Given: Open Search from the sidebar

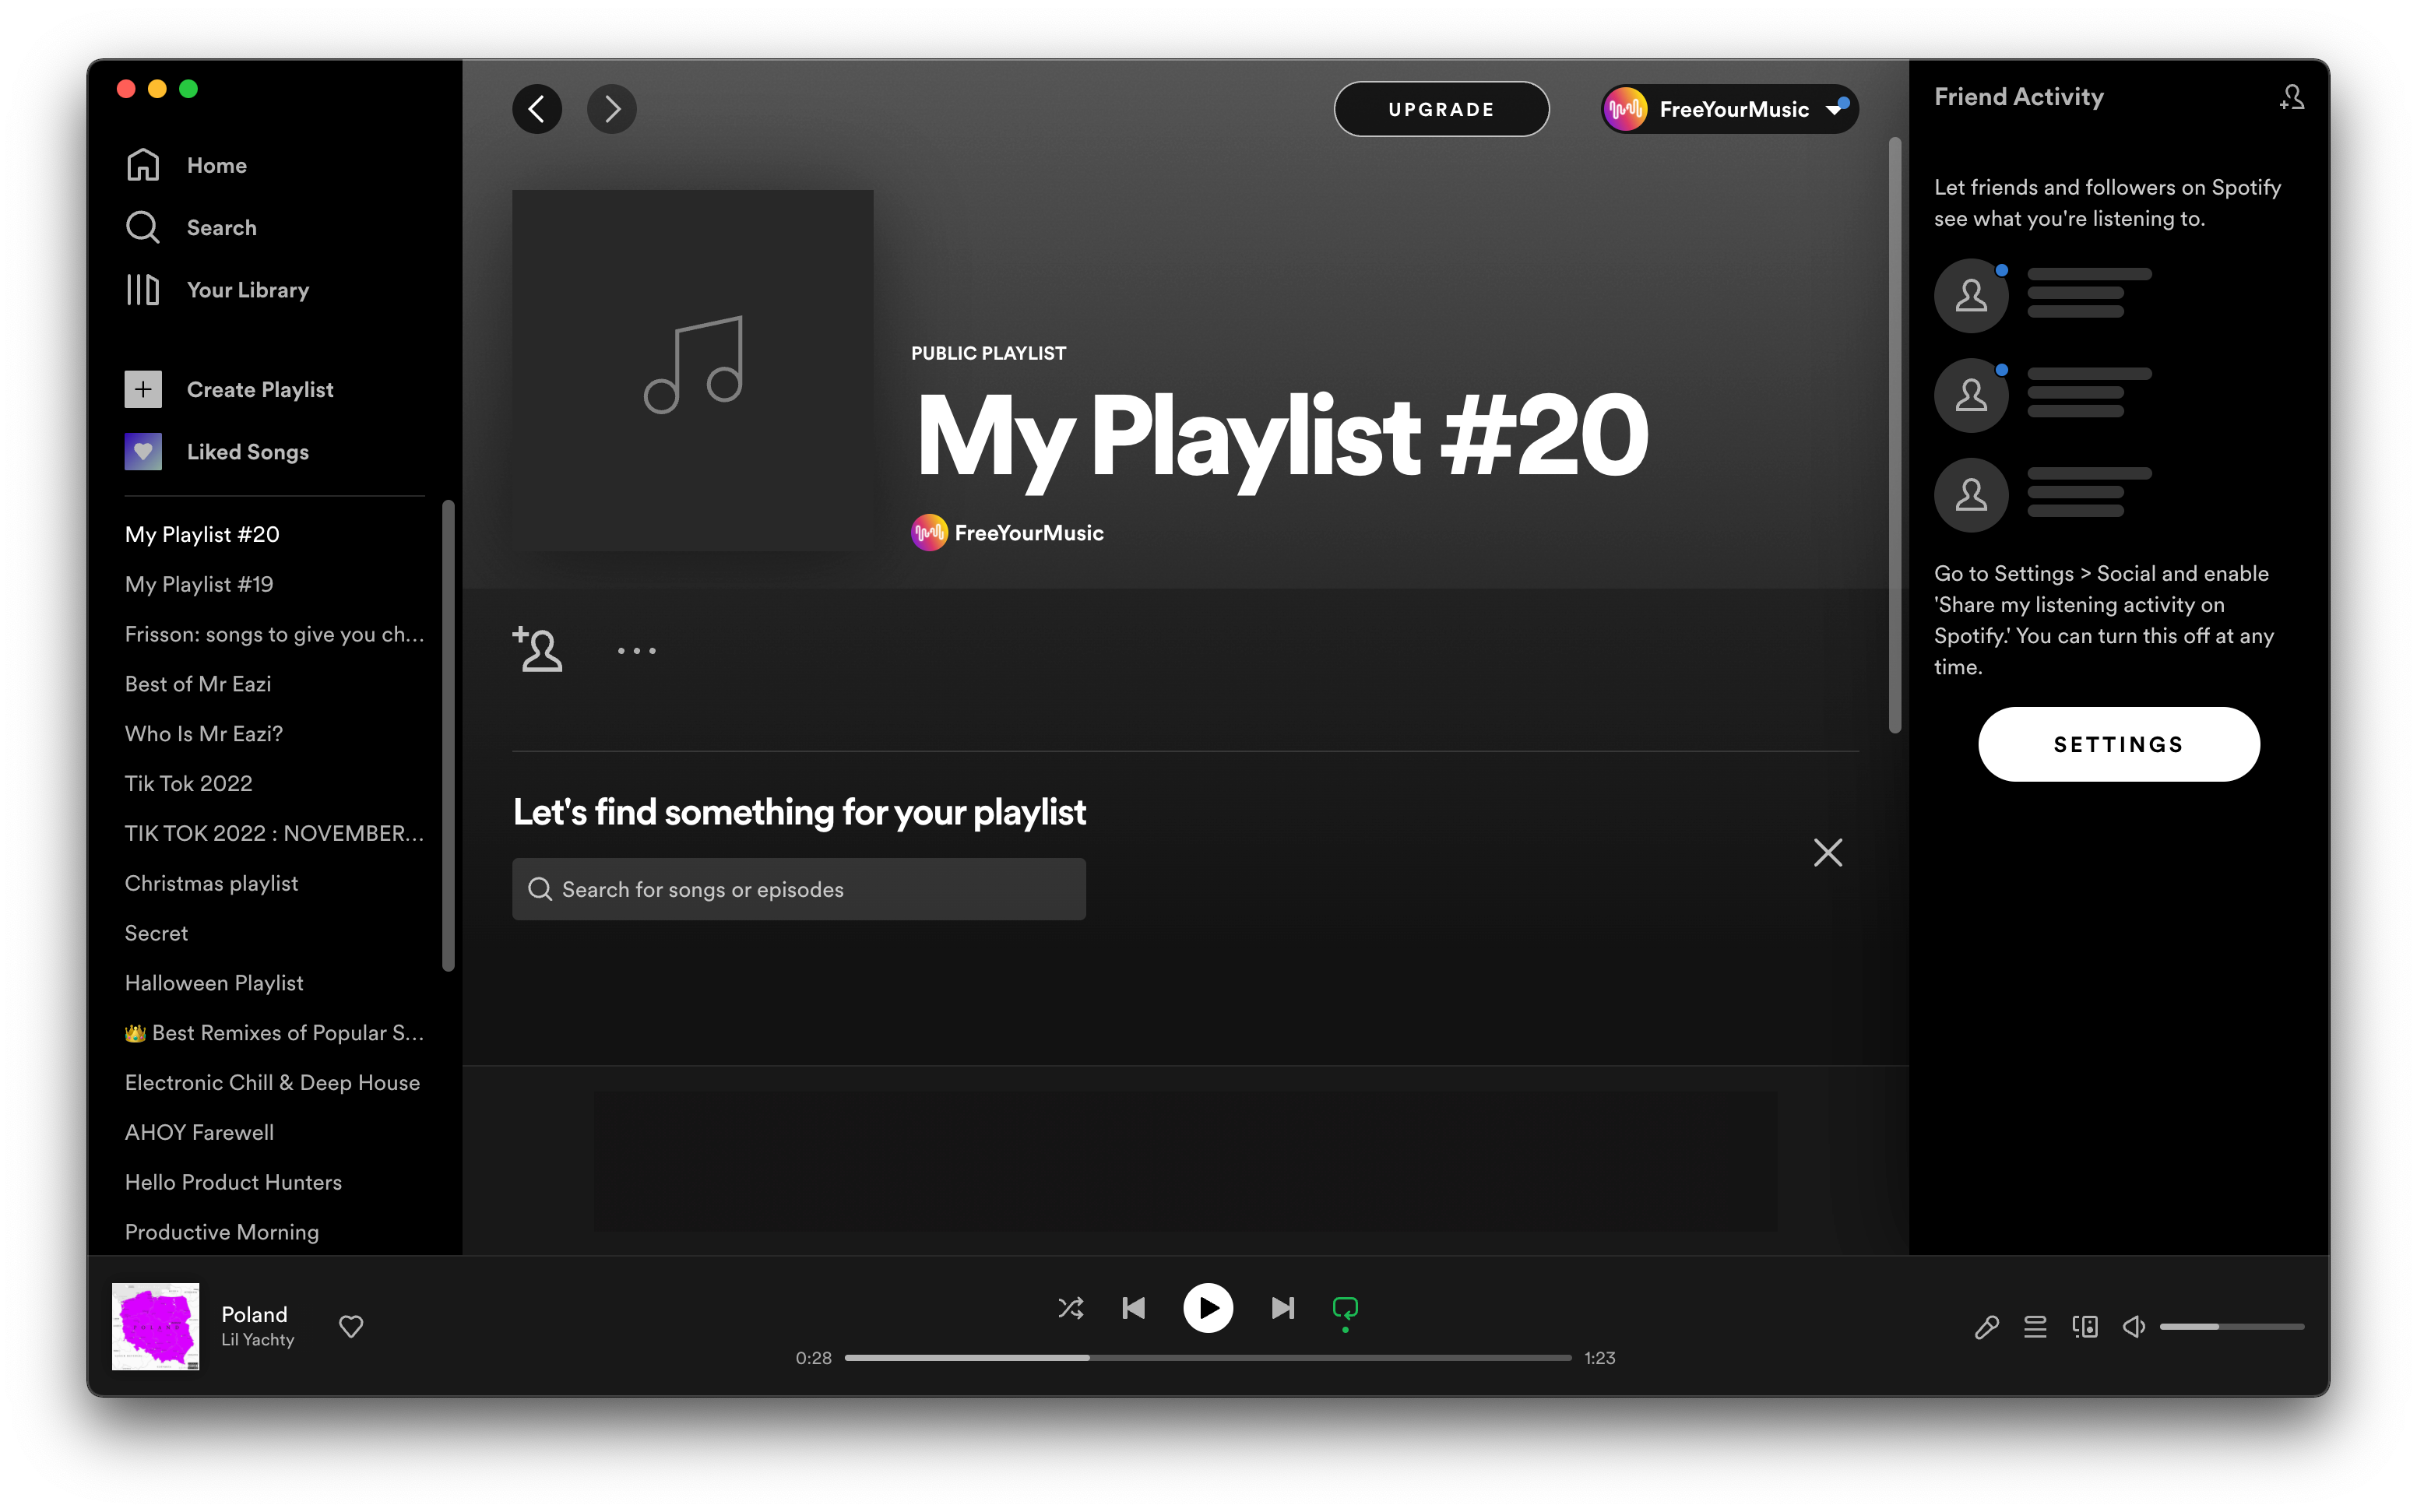Looking at the screenshot, I should [192, 227].
